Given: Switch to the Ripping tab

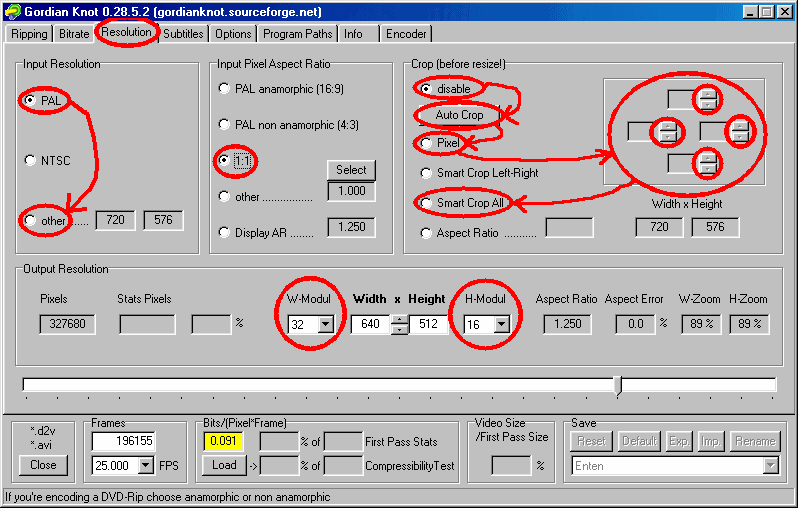Looking at the screenshot, I should point(29,34).
